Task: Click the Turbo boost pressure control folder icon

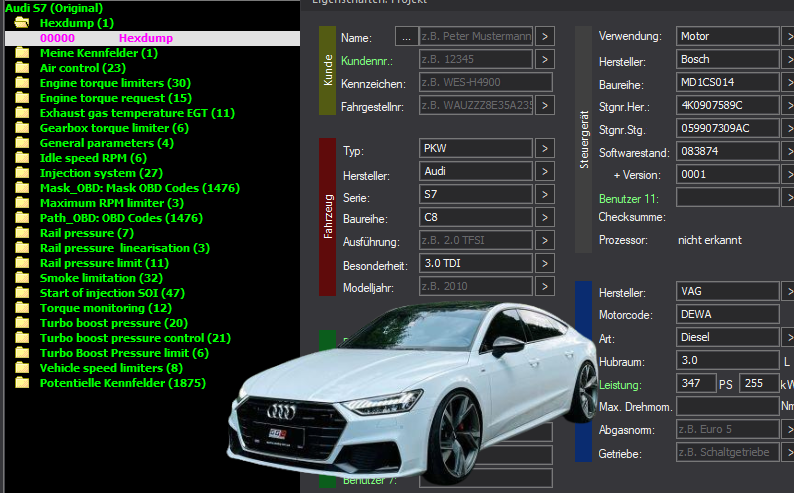Action: click(22, 338)
